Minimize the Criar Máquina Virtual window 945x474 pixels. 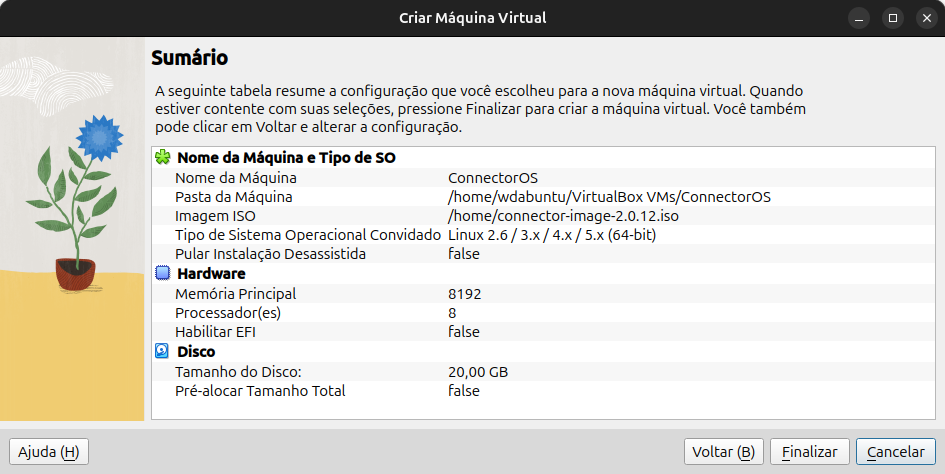click(x=859, y=18)
